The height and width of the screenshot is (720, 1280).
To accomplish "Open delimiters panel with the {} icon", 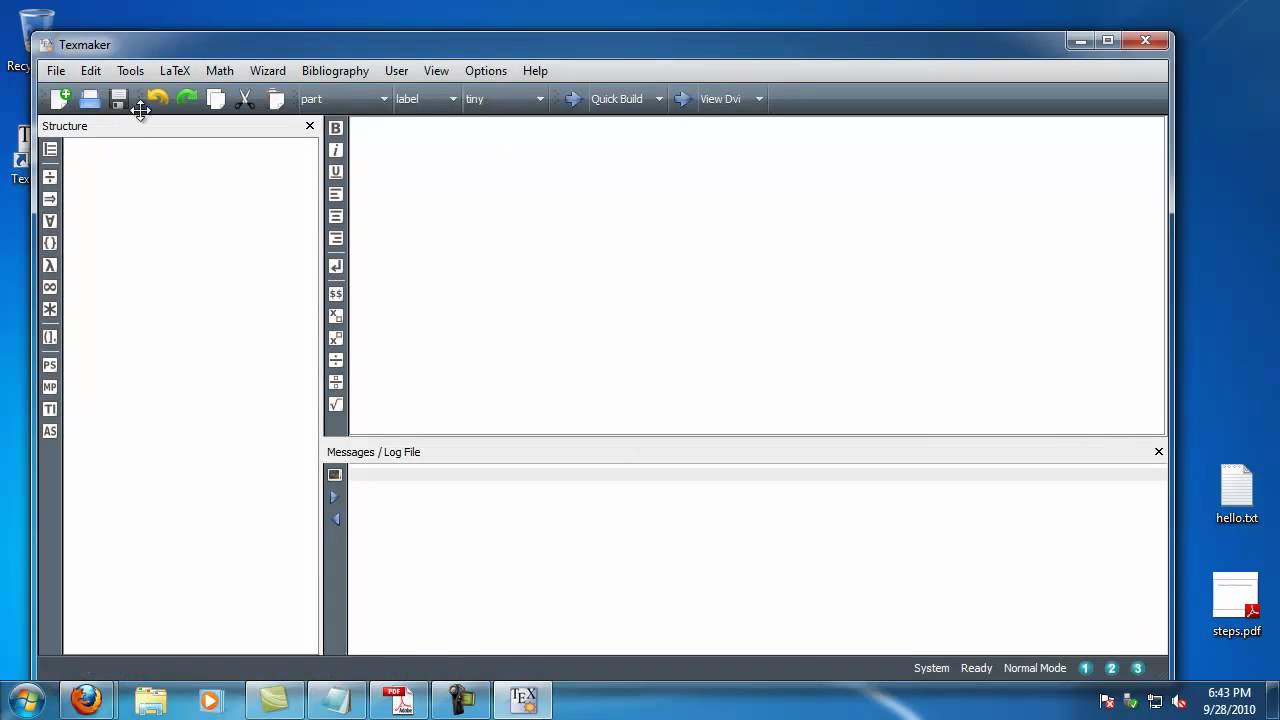I will pyautogui.click(x=50, y=243).
